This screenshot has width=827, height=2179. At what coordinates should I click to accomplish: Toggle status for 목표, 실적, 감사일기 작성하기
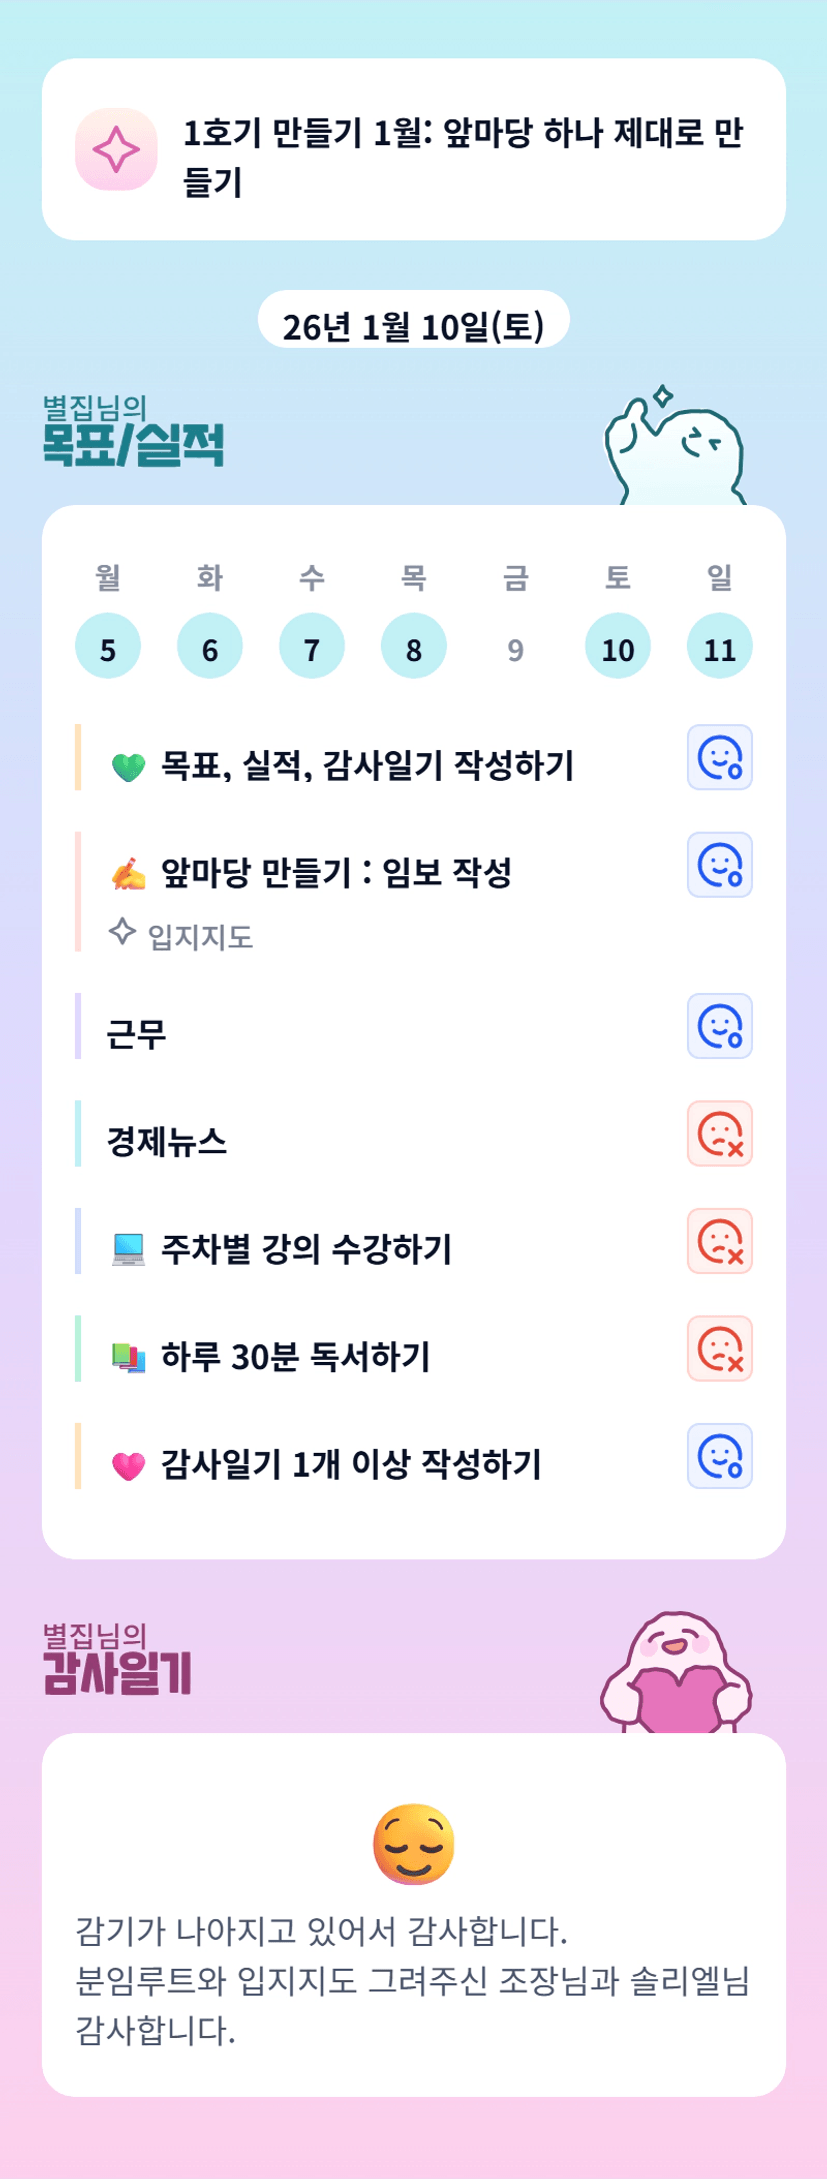(719, 757)
